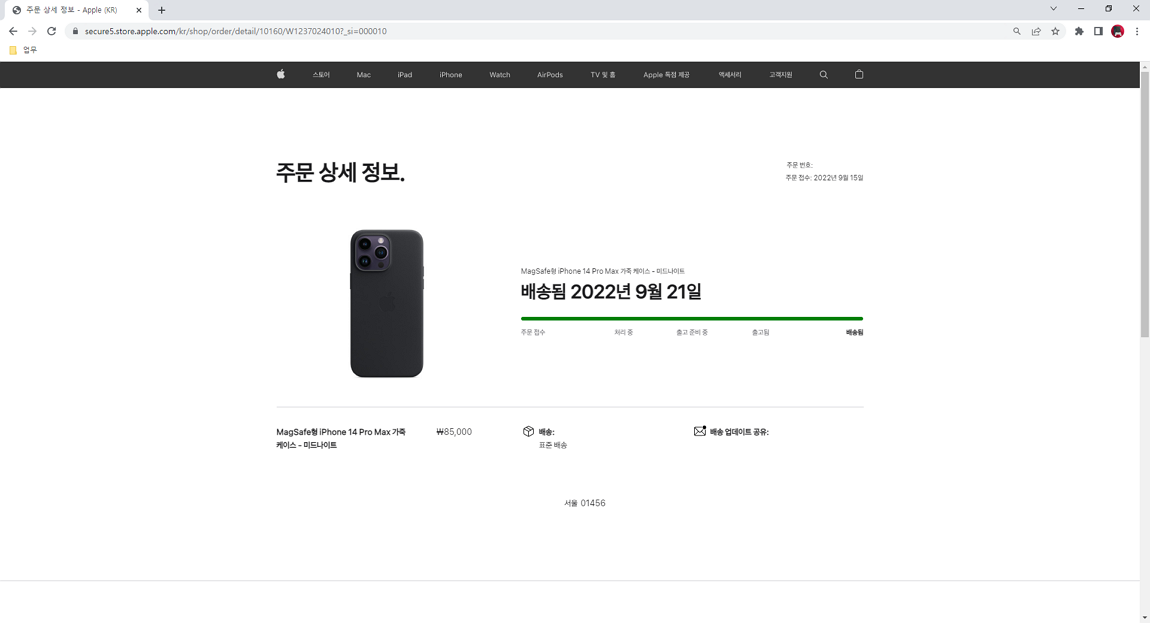This screenshot has width=1150, height=623.
Task: Open the AirPods menu item
Action: (x=550, y=75)
